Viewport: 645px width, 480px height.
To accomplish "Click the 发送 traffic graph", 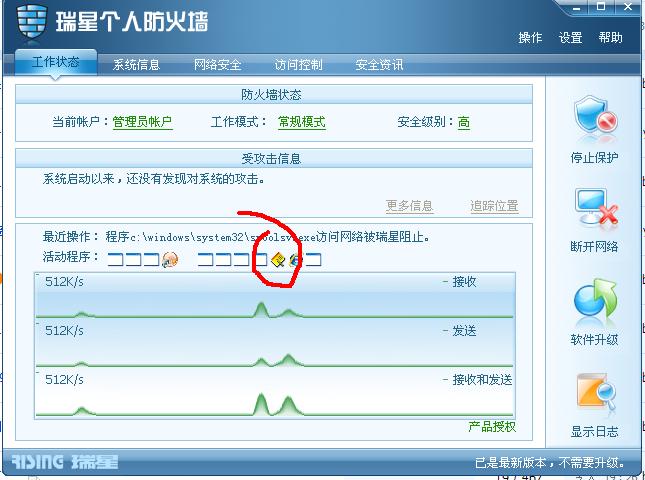I will pos(274,344).
